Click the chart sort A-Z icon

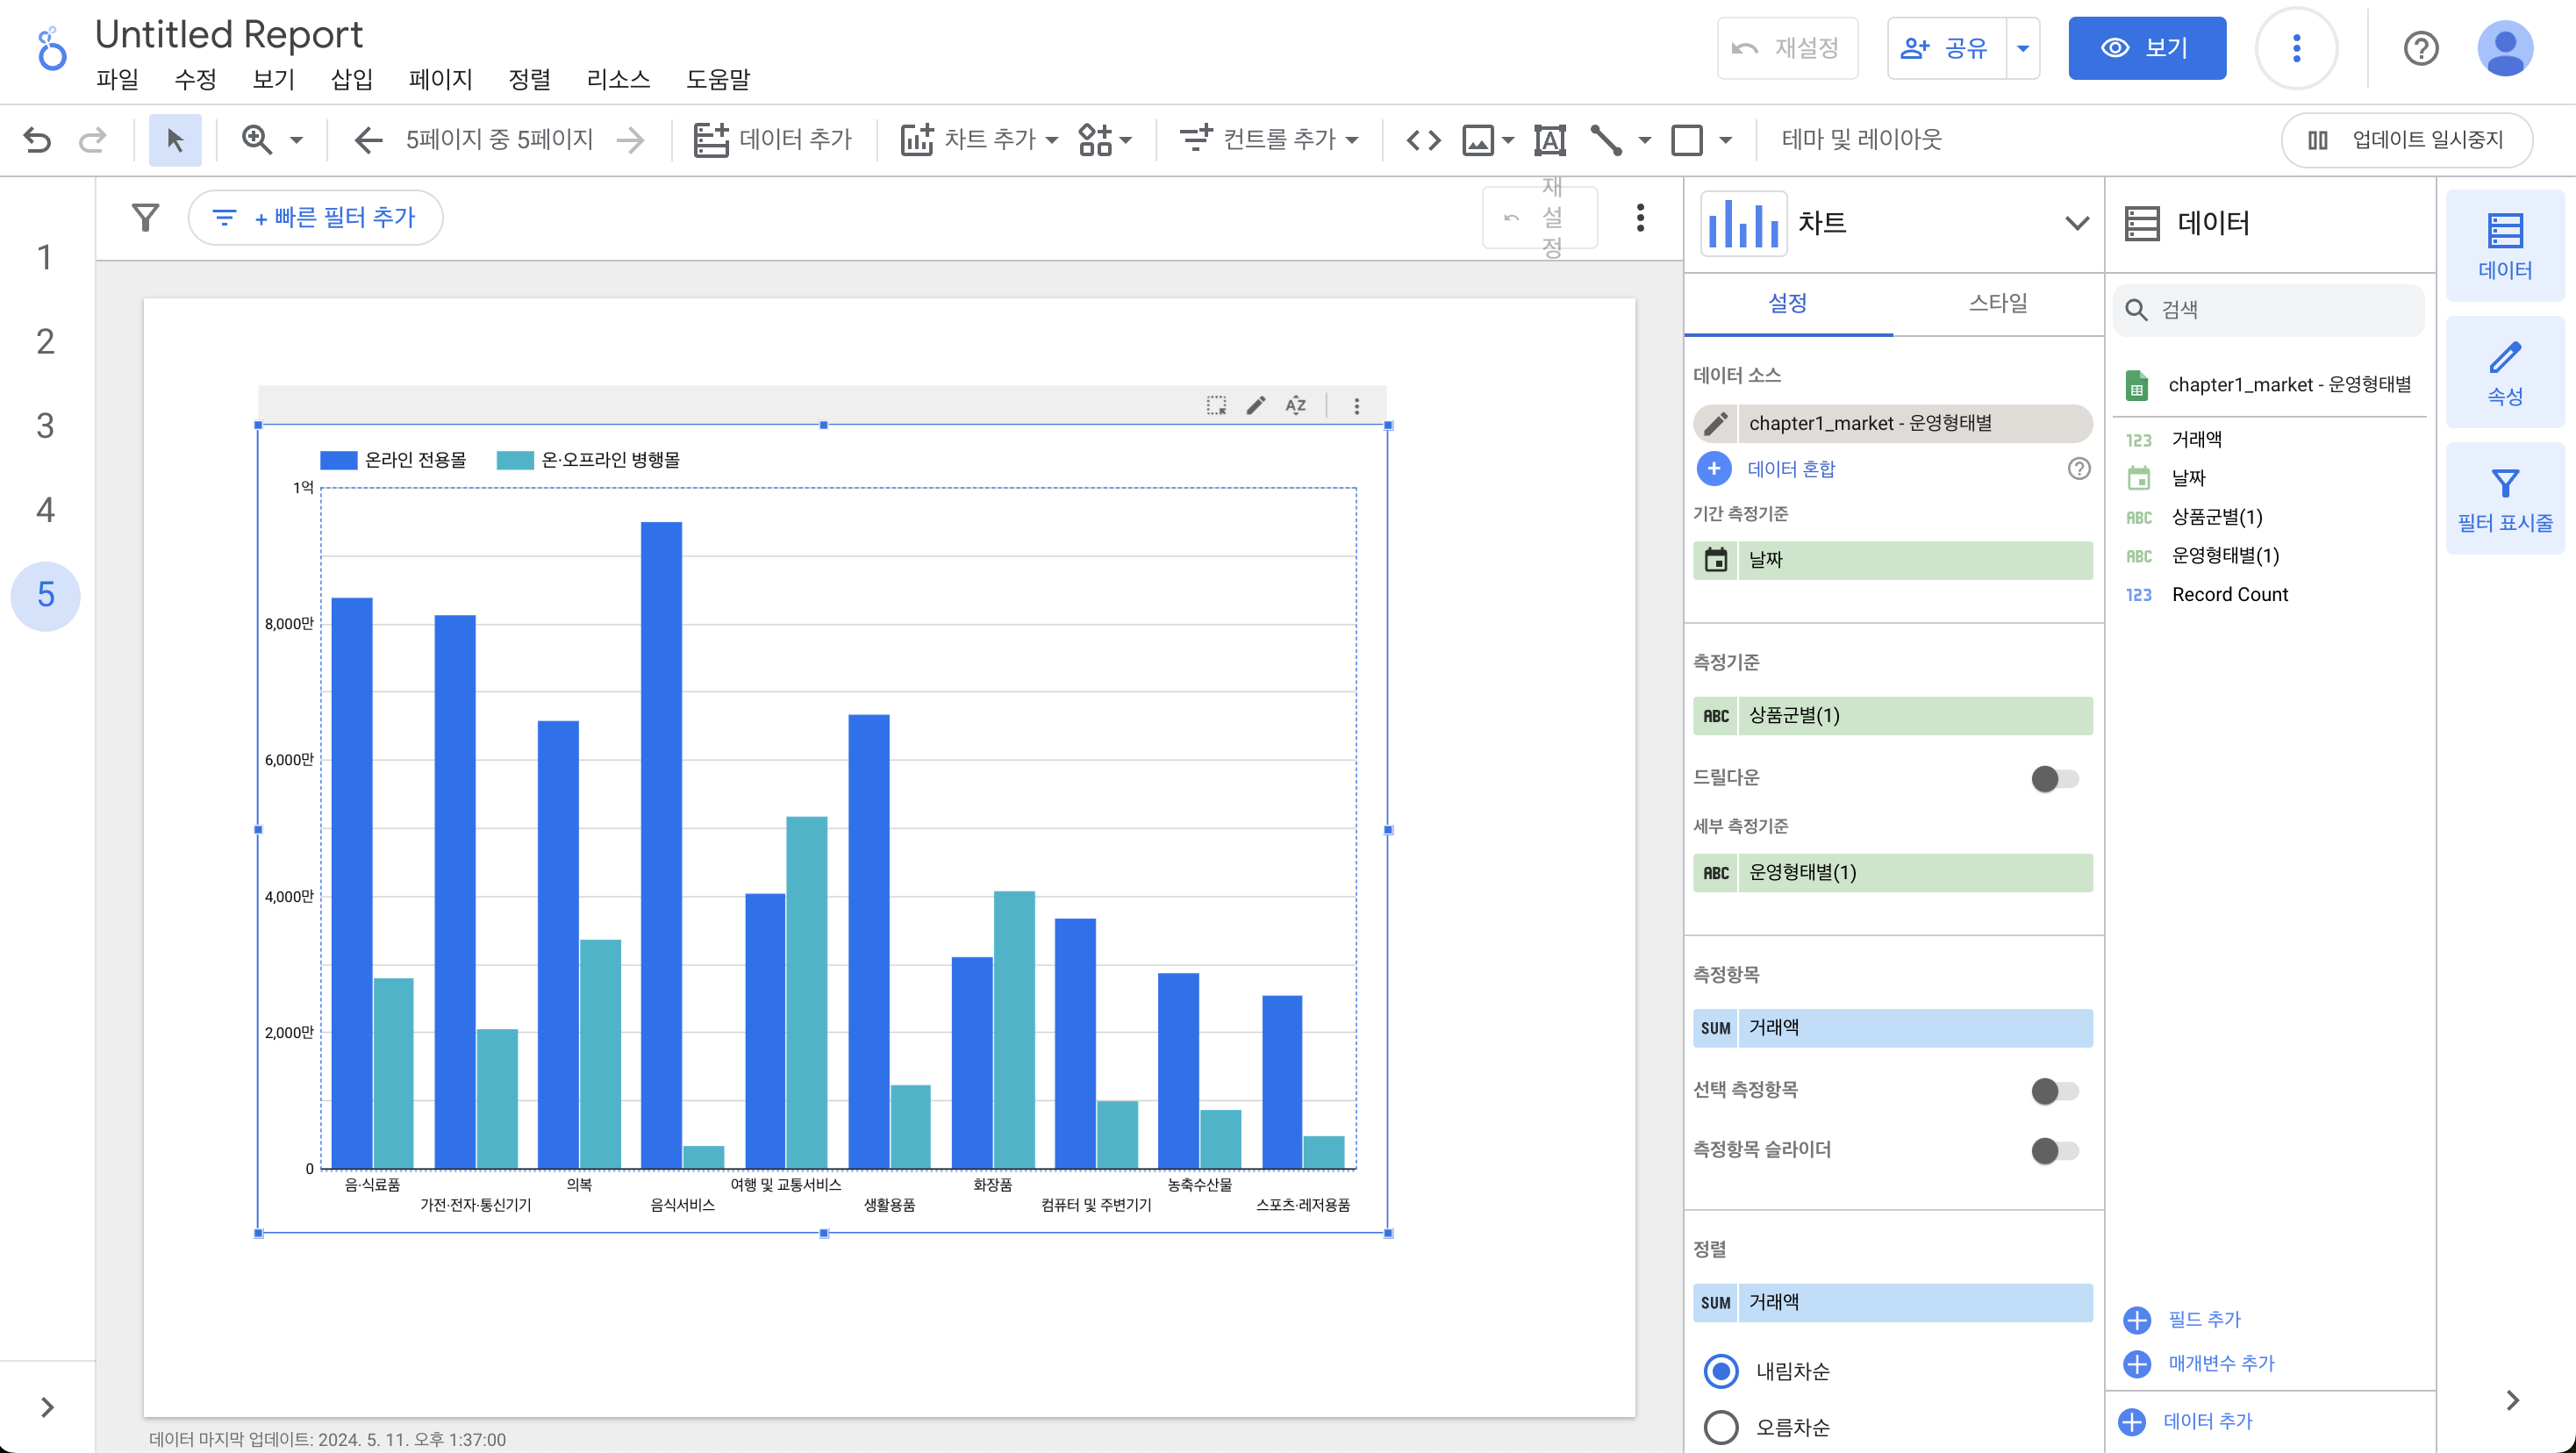pyautogui.click(x=1296, y=405)
